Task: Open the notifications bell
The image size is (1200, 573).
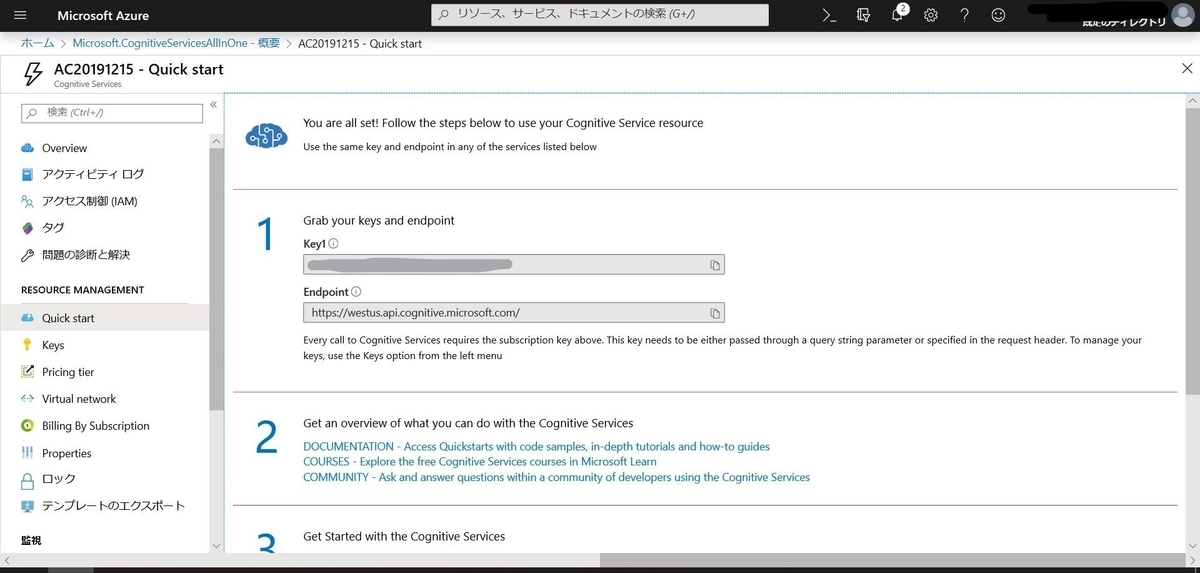Action: pyautogui.click(x=898, y=15)
